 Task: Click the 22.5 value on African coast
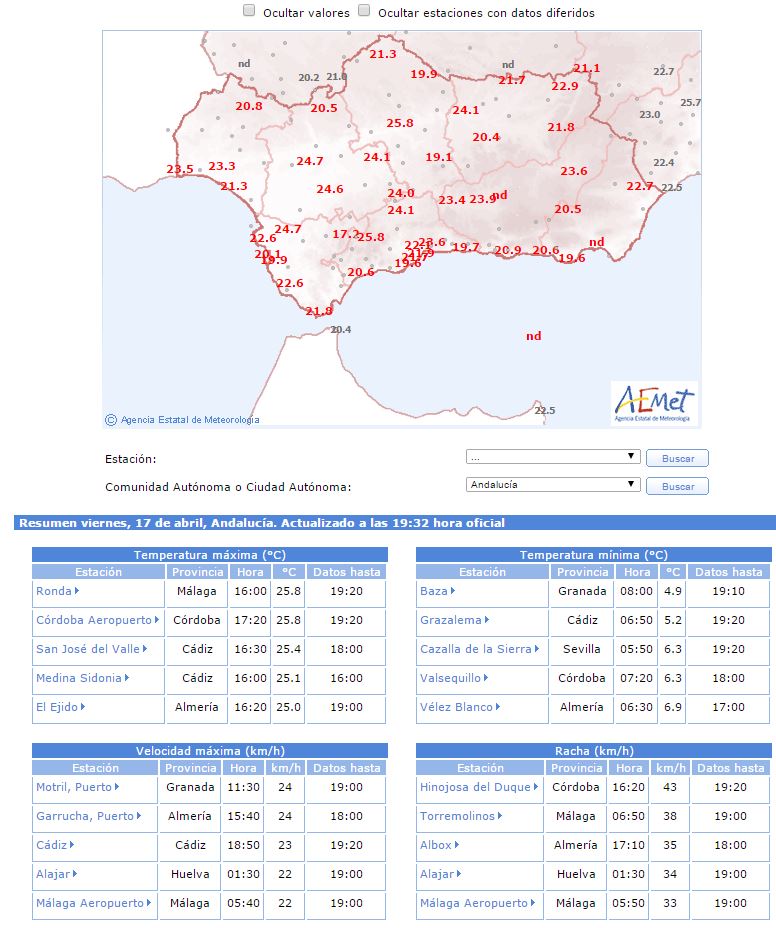click(x=545, y=410)
